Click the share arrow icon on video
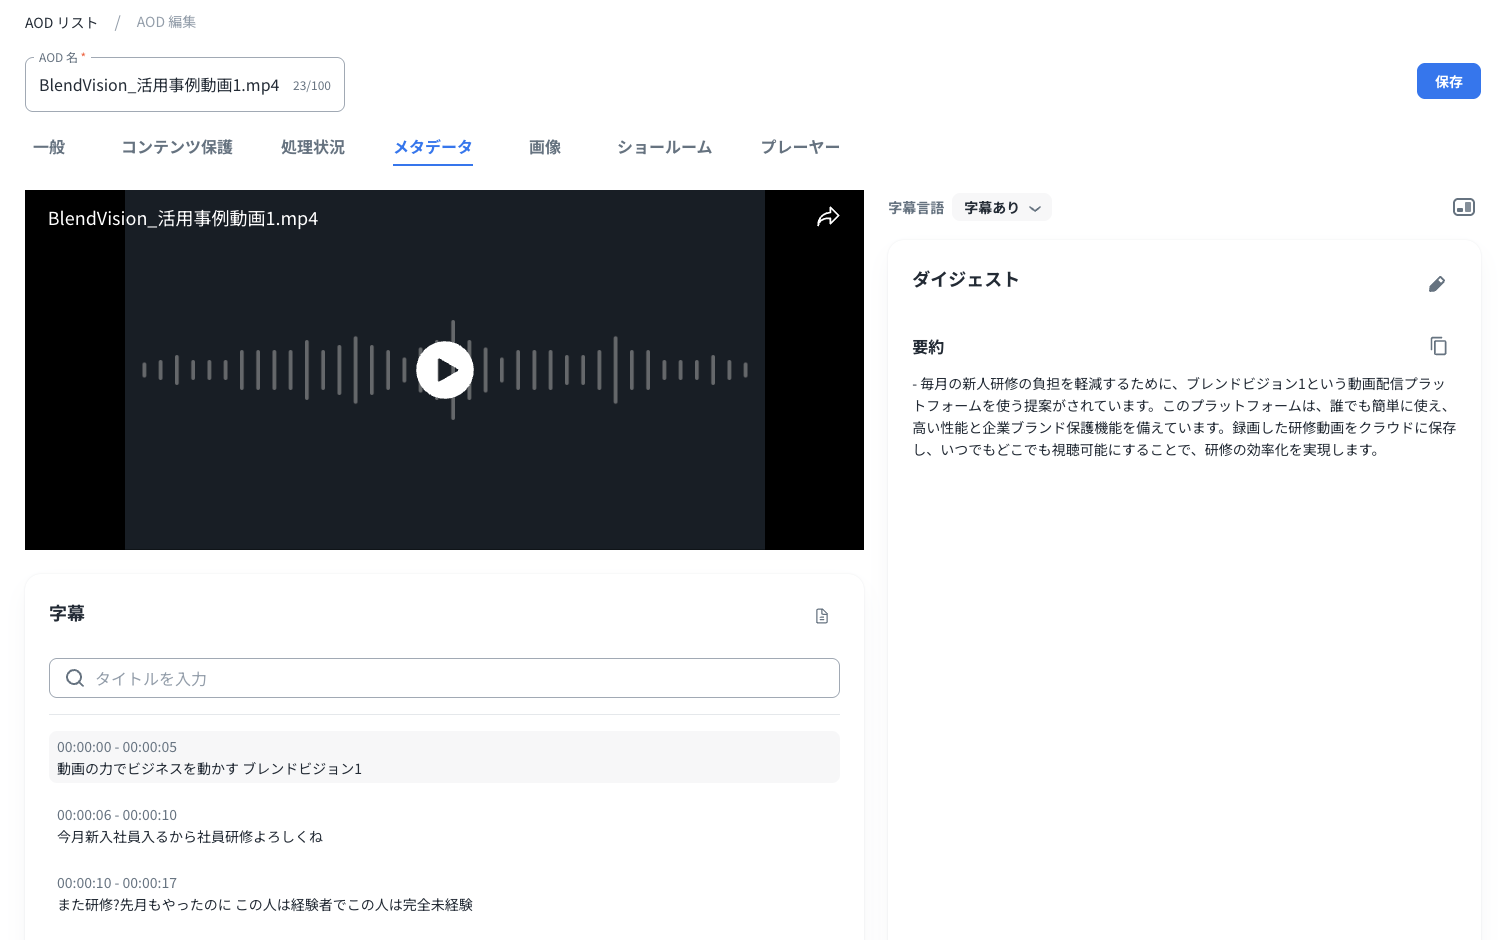Viewport: 1507px width, 940px height. 828,217
